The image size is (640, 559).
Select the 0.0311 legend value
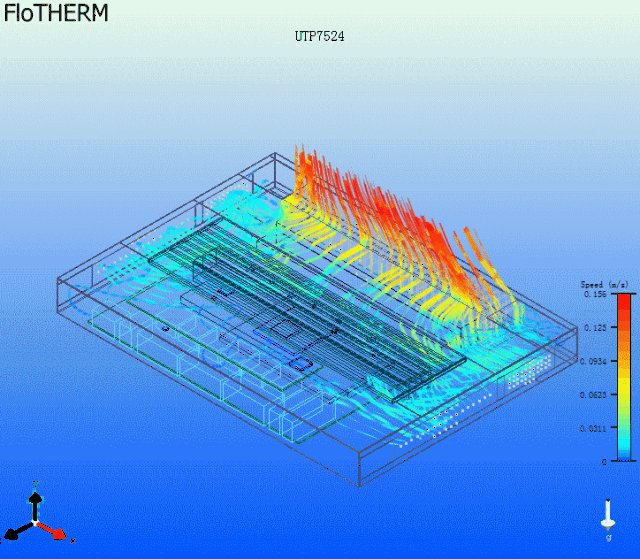coord(593,428)
